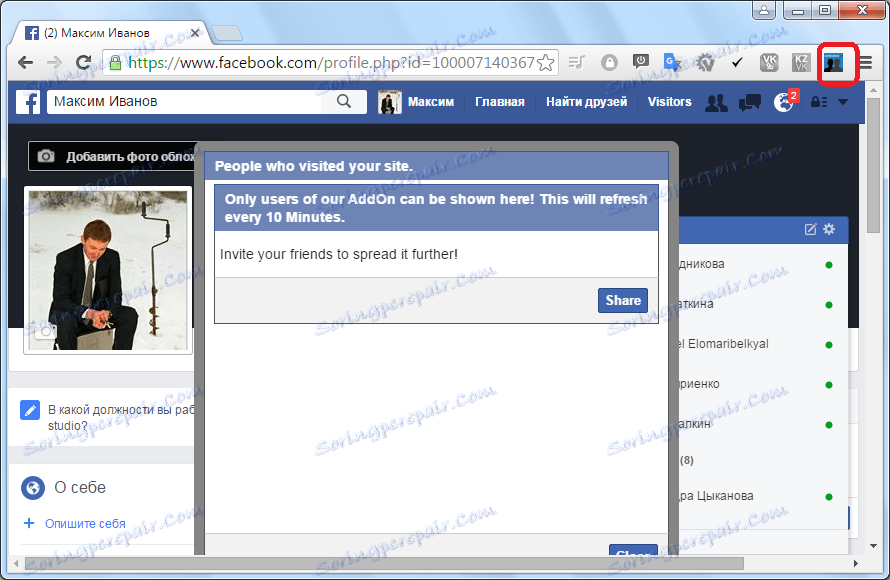The image size is (890, 580).
Task: Open the VK extension icon in browser toolbar
Action: [769, 62]
